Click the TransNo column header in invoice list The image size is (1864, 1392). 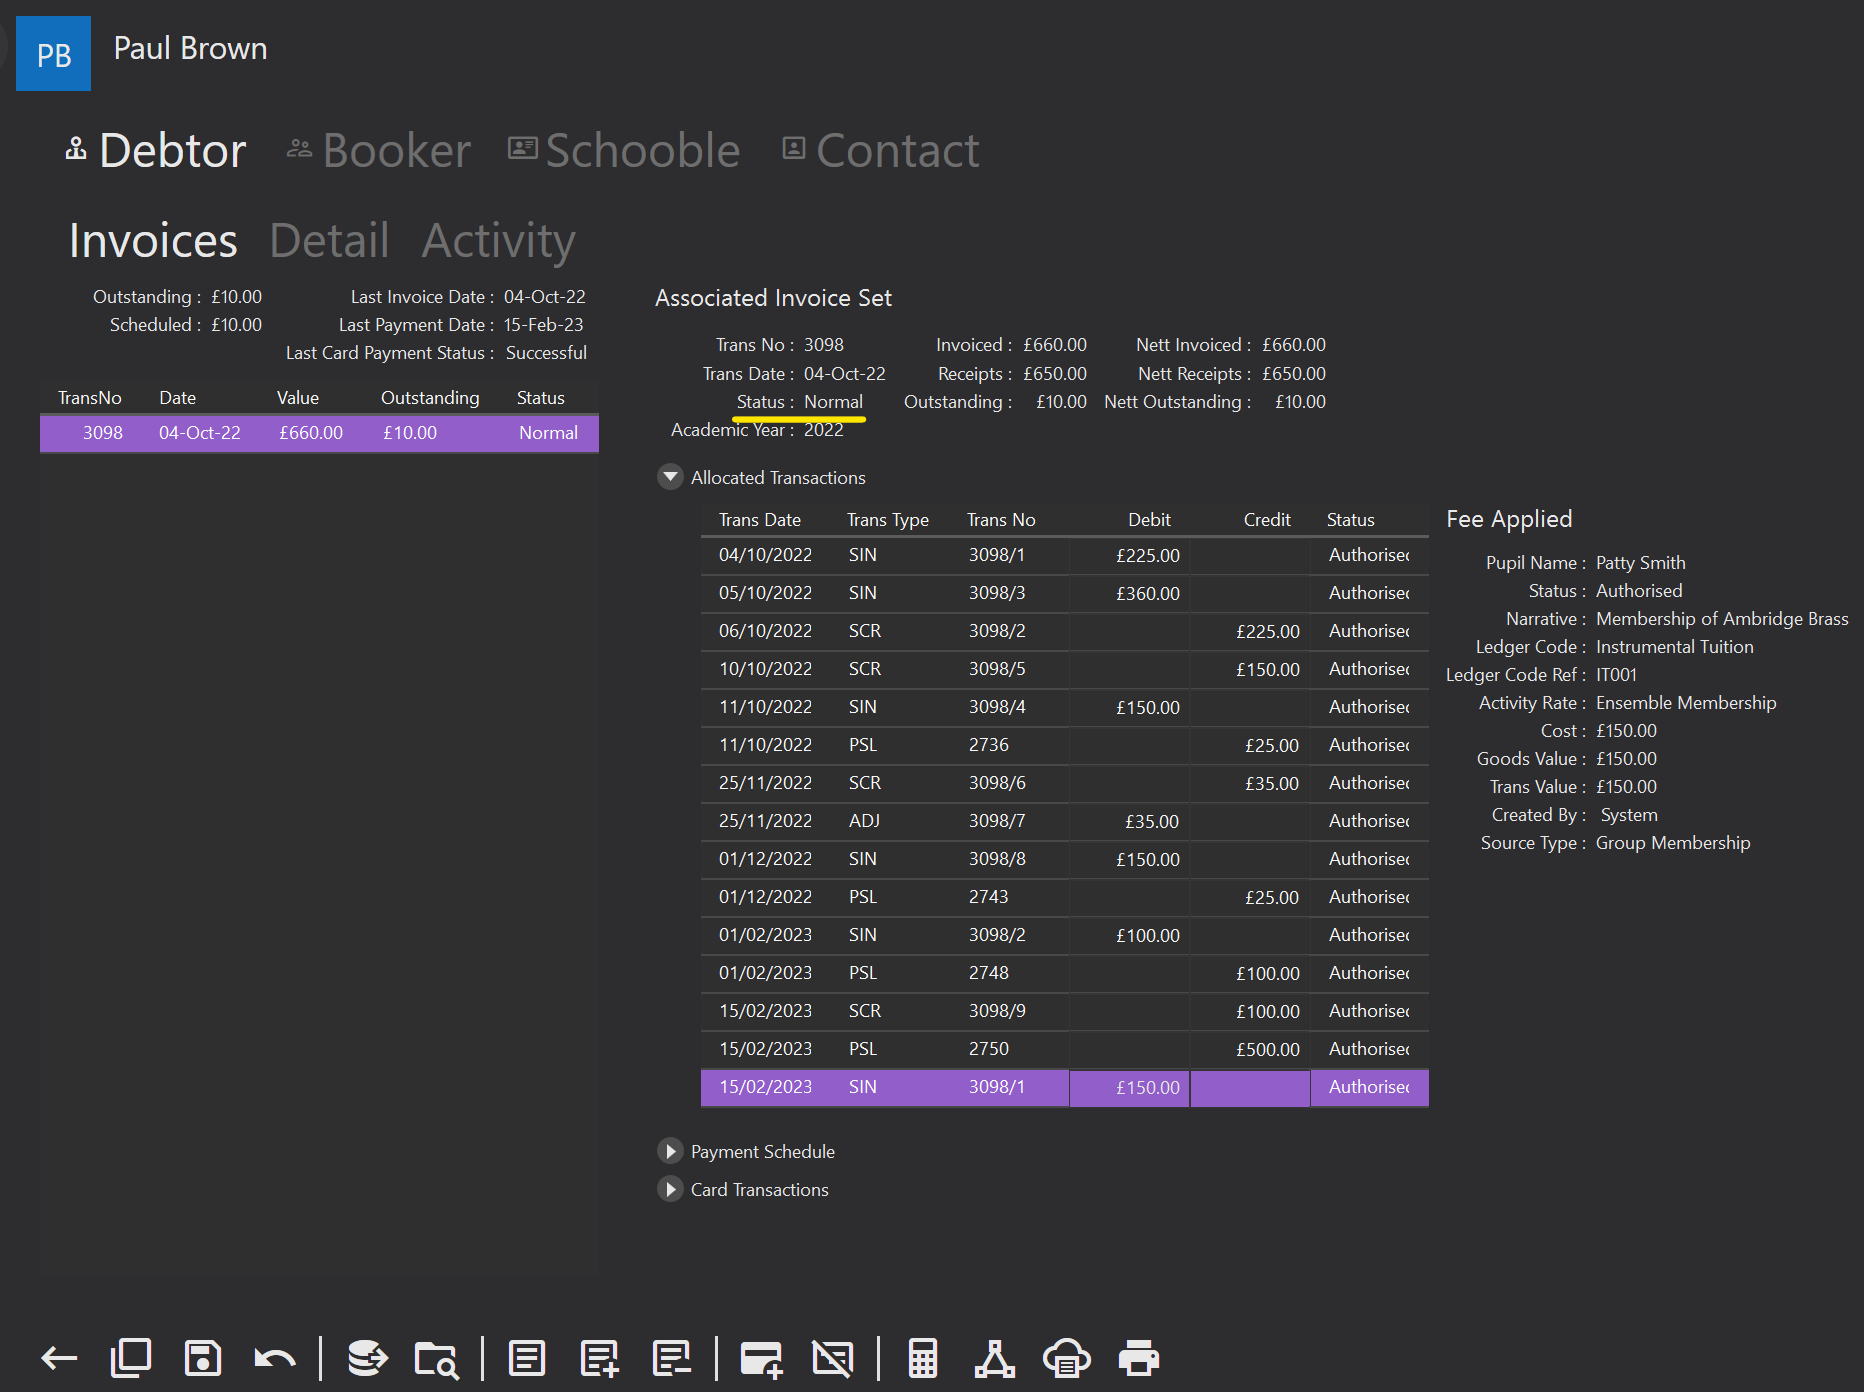[x=90, y=398]
